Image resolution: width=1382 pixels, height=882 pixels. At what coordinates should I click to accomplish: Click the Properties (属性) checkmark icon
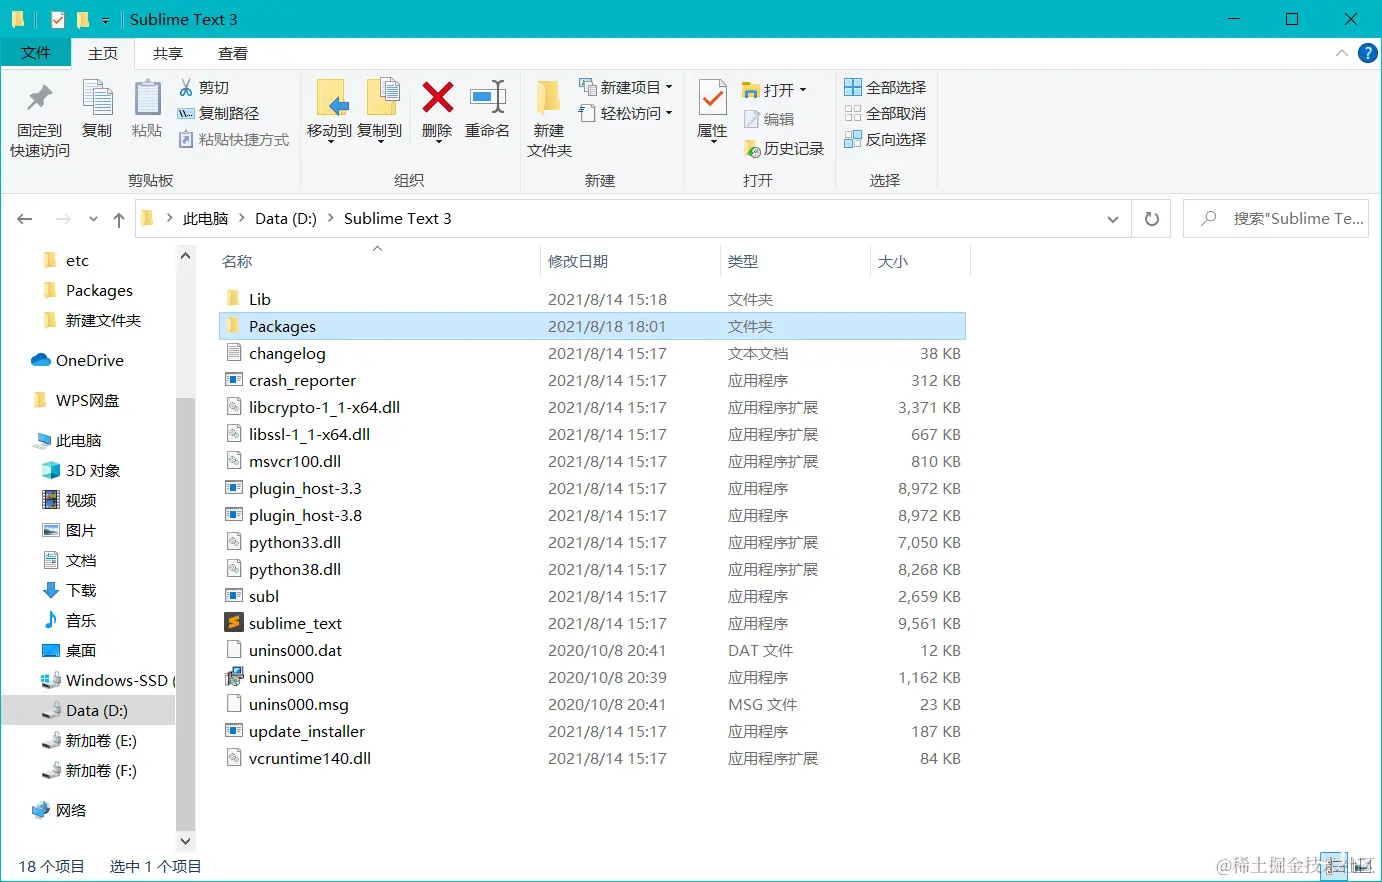click(x=712, y=98)
